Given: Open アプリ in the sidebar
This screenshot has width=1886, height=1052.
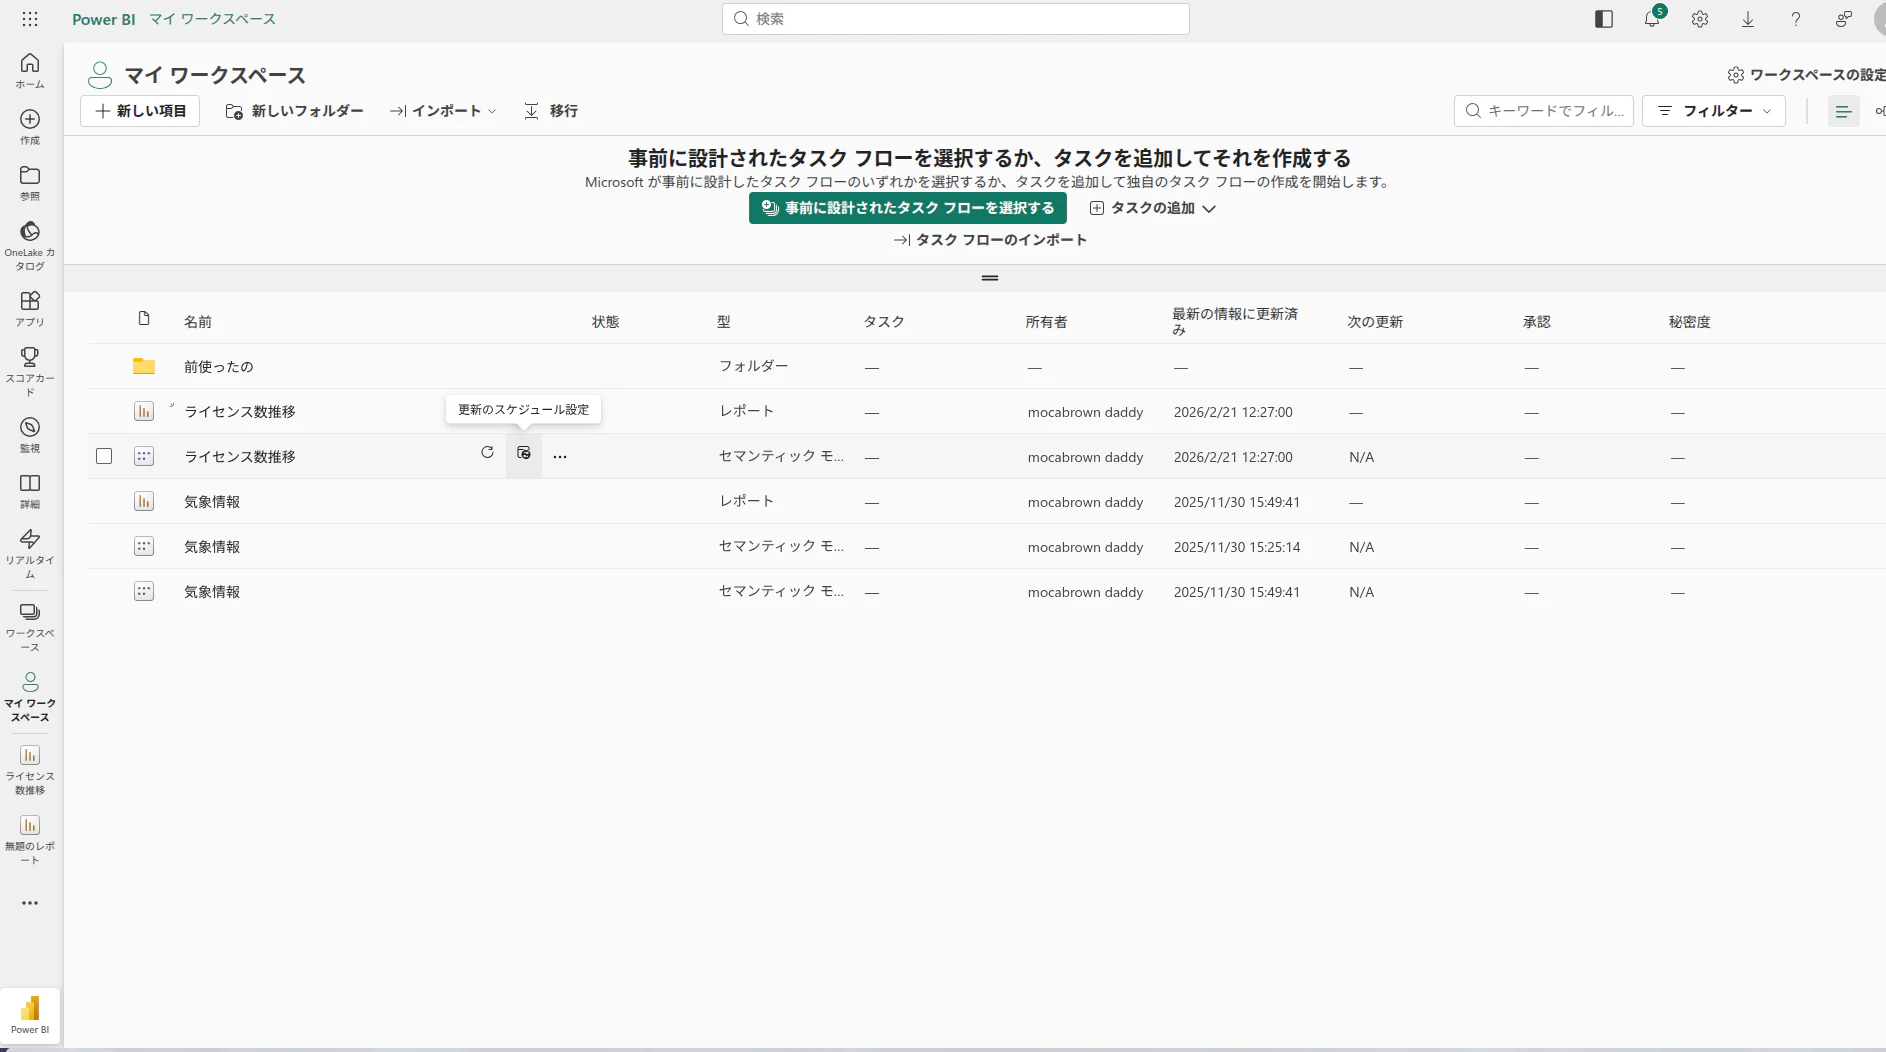Looking at the screenshot, I should 30,308.
